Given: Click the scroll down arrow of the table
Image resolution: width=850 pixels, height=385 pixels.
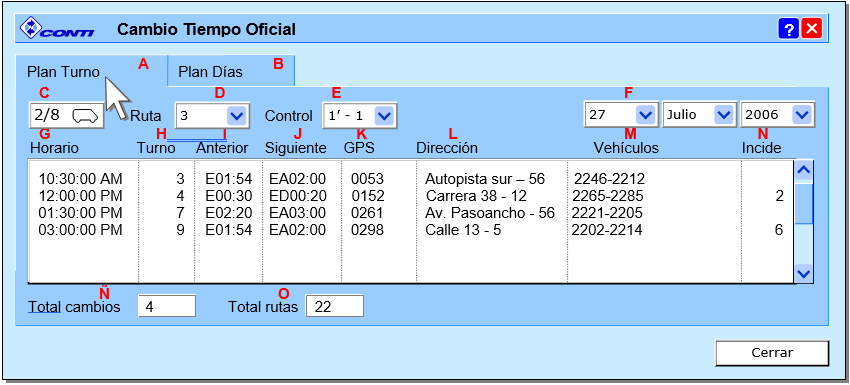Looking at the screenshot, I should point(803,273).
